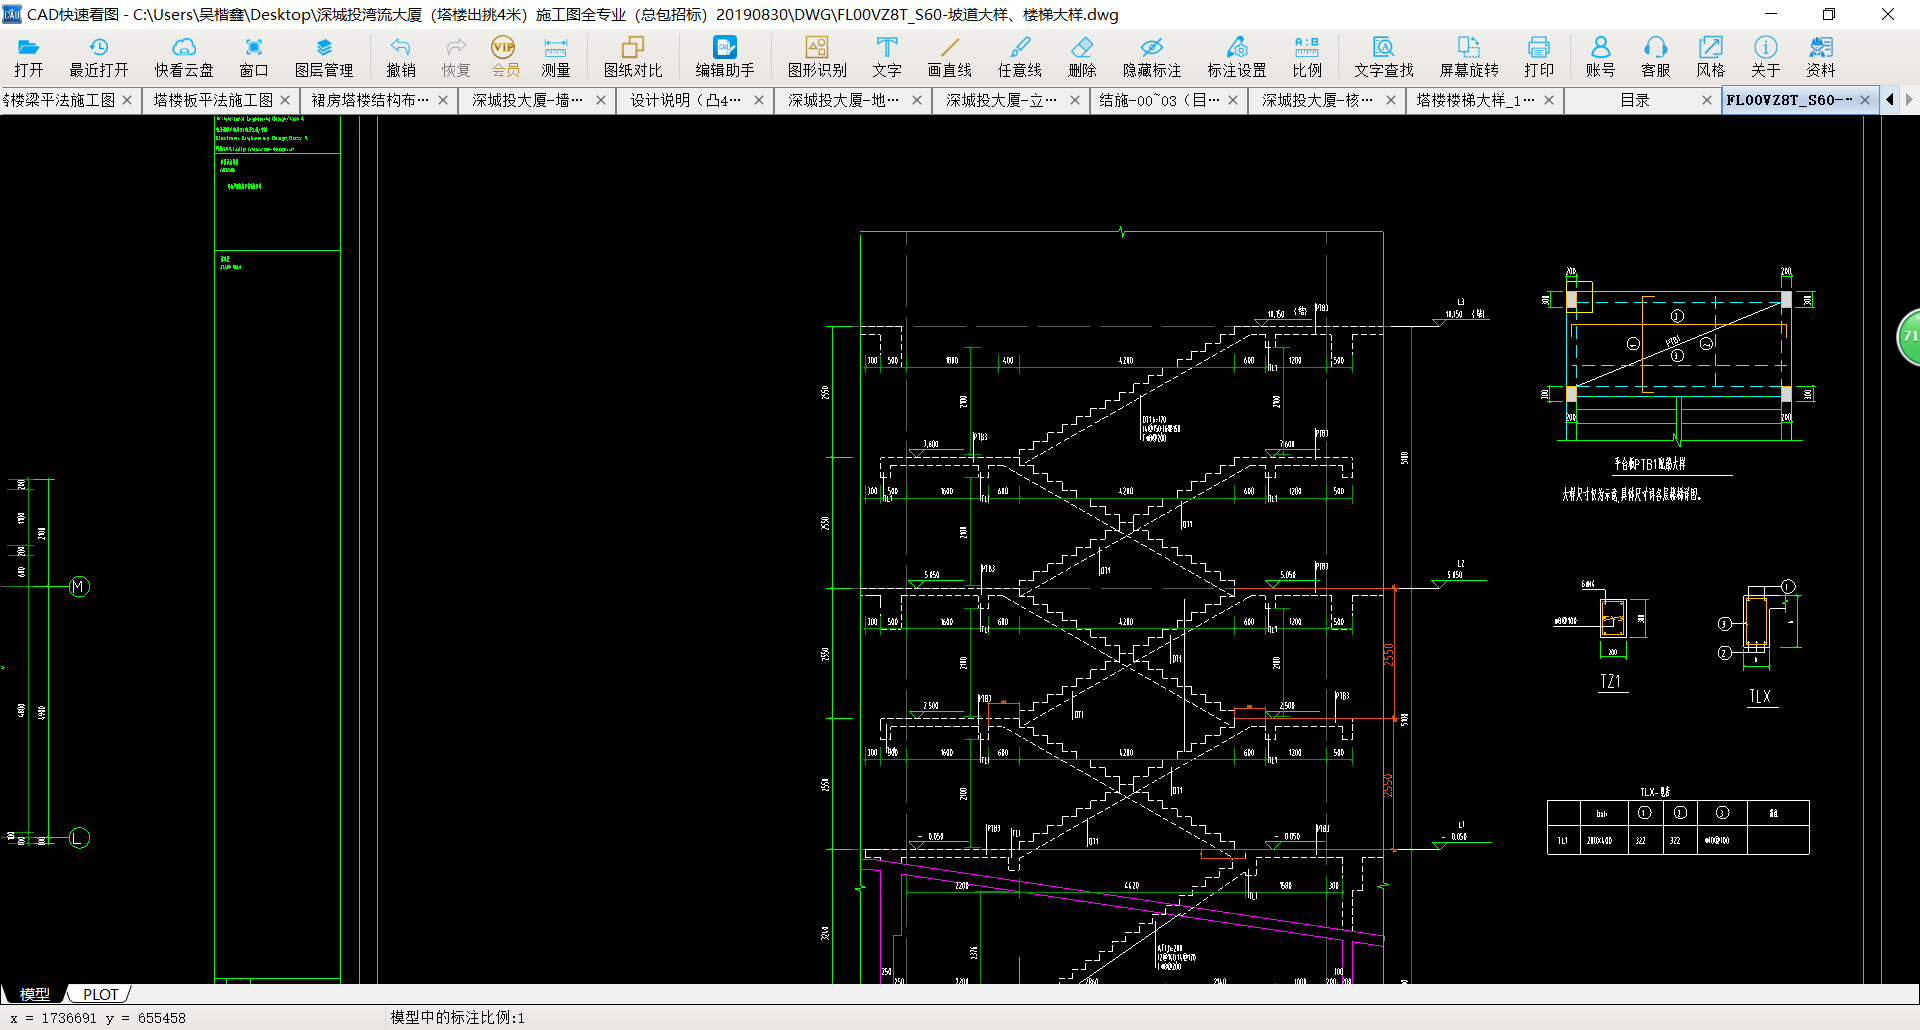Contact 客服 customer service
Image resolution: width=1920 pixels, height=1030 pixels.
pyautogui.click(x=1656, y=57)
